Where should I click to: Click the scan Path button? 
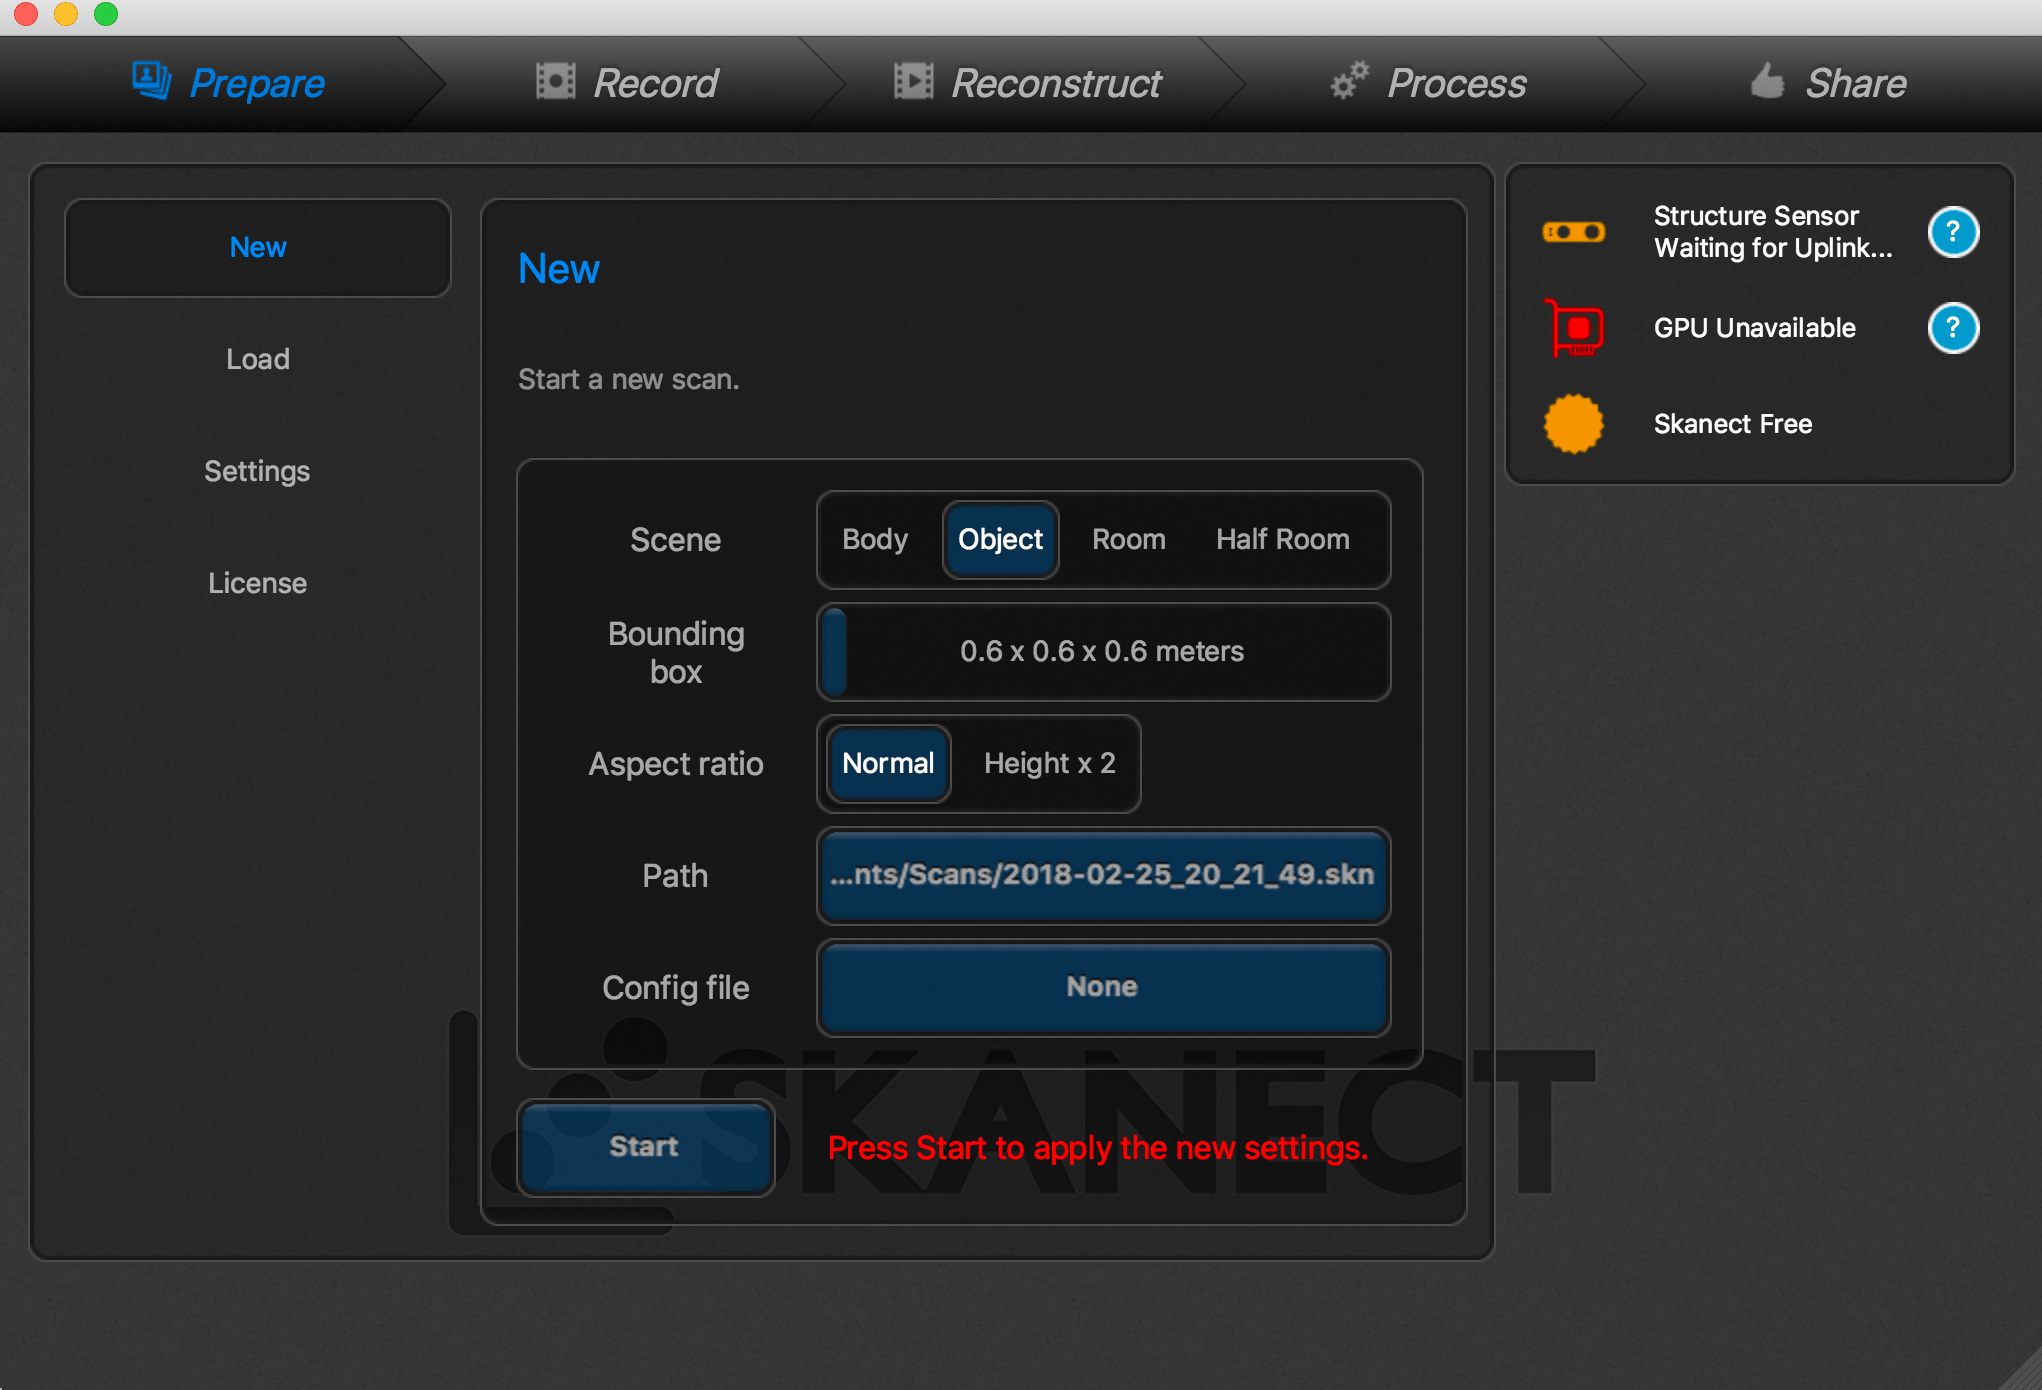(x=1103, y=875)
